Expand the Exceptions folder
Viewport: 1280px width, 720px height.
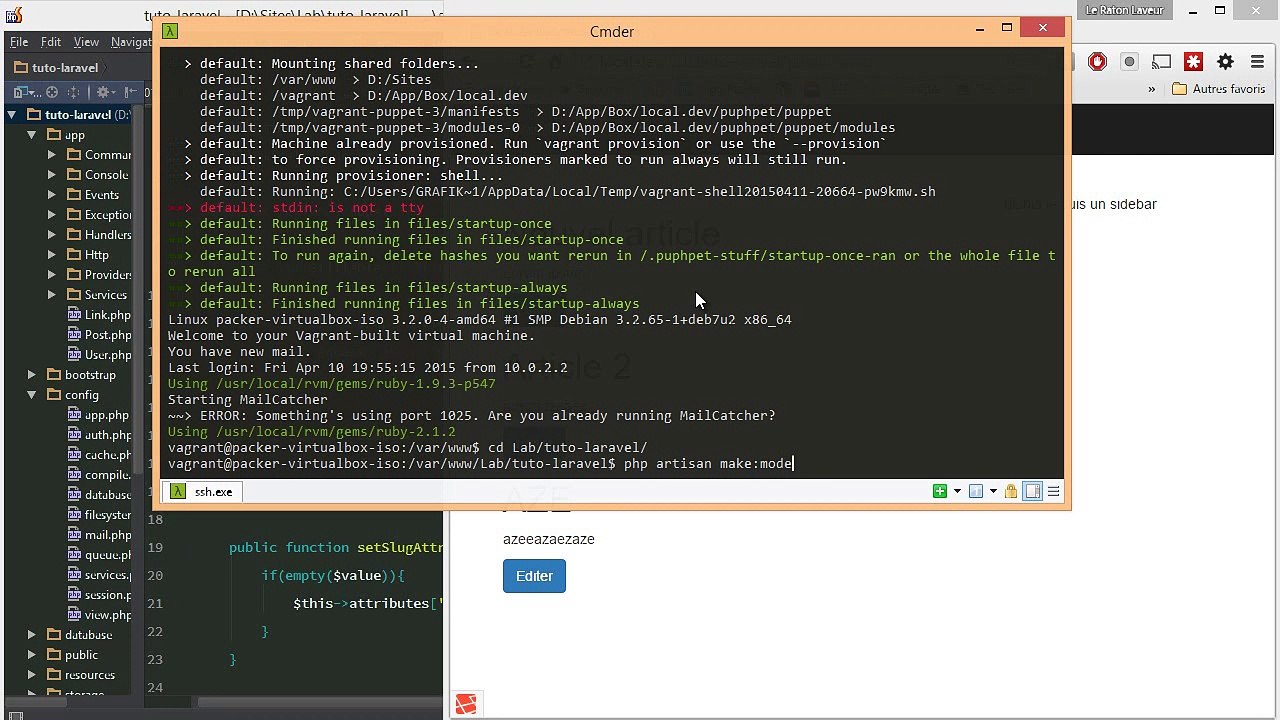(52, 215)
